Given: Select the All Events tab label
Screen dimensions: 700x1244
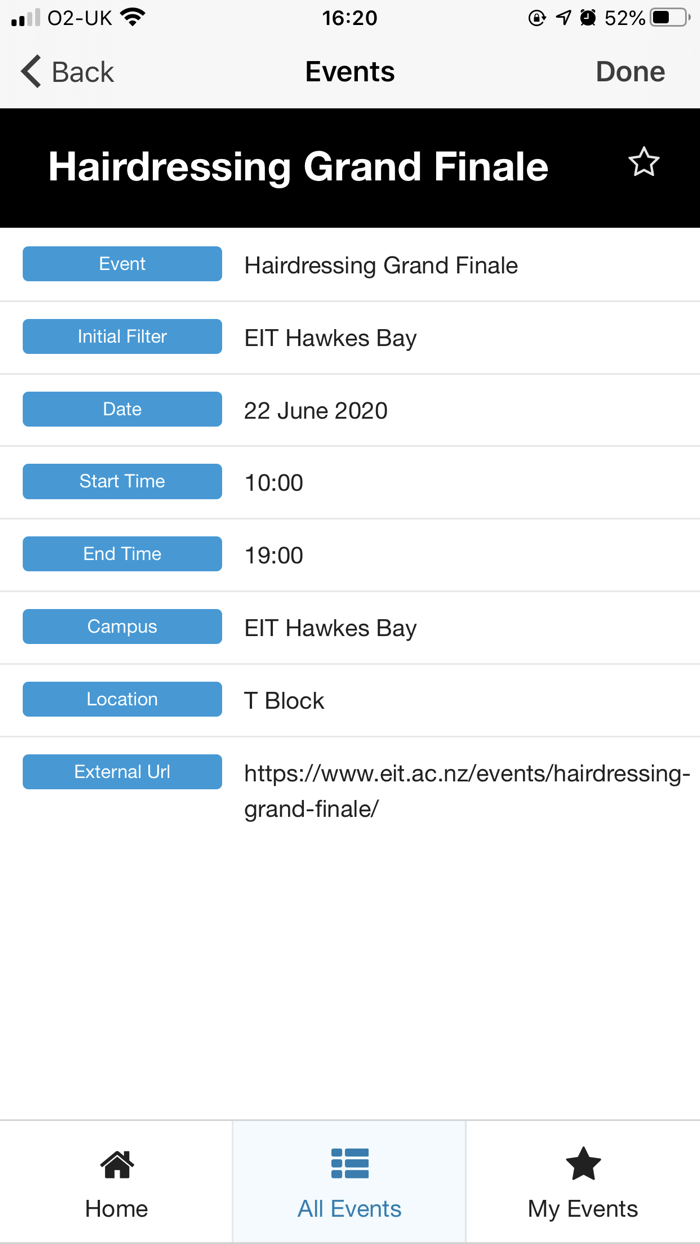Looking at the screenshot, I should point(350,1208).
